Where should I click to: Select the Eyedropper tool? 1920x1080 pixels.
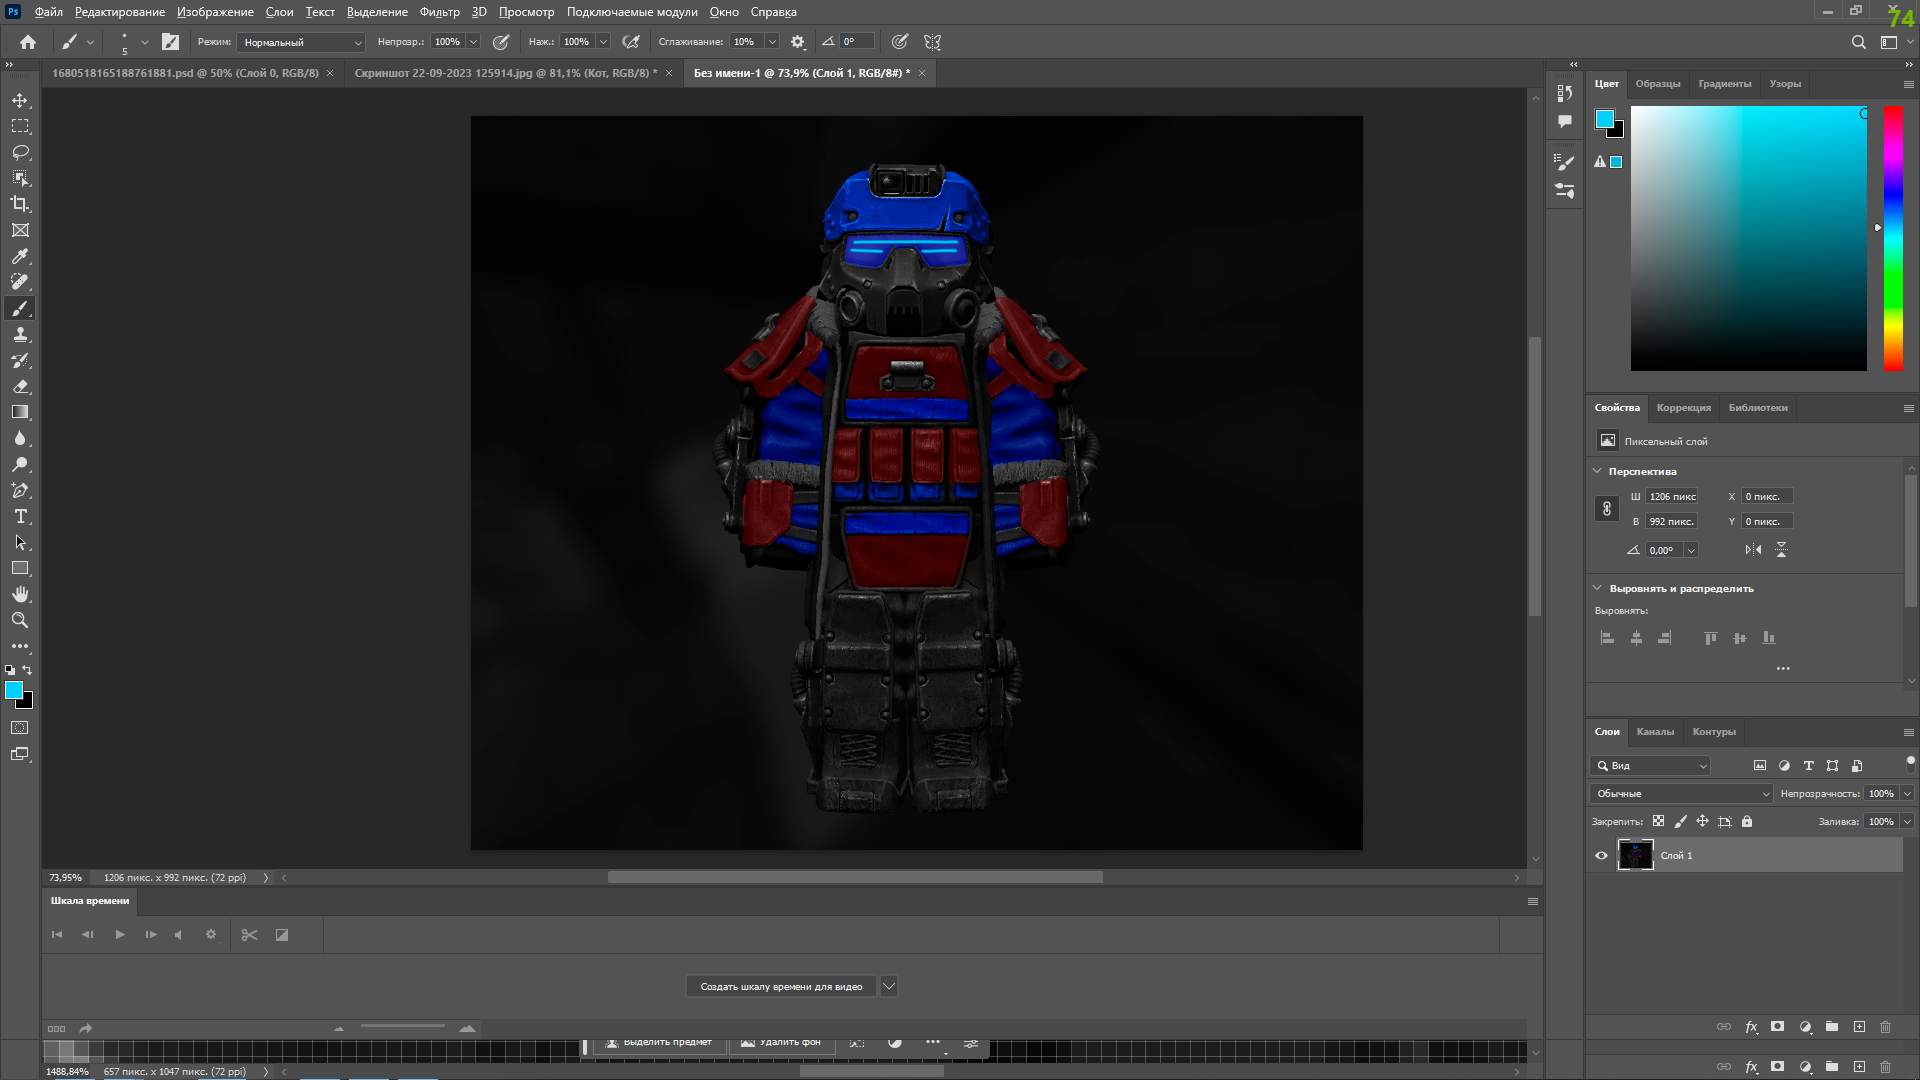pos(20,256)
